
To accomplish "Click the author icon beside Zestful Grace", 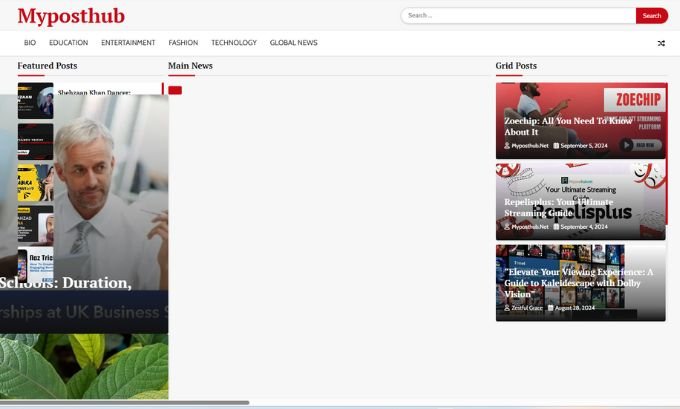I will pyautogui.click(x=507, y=308).
